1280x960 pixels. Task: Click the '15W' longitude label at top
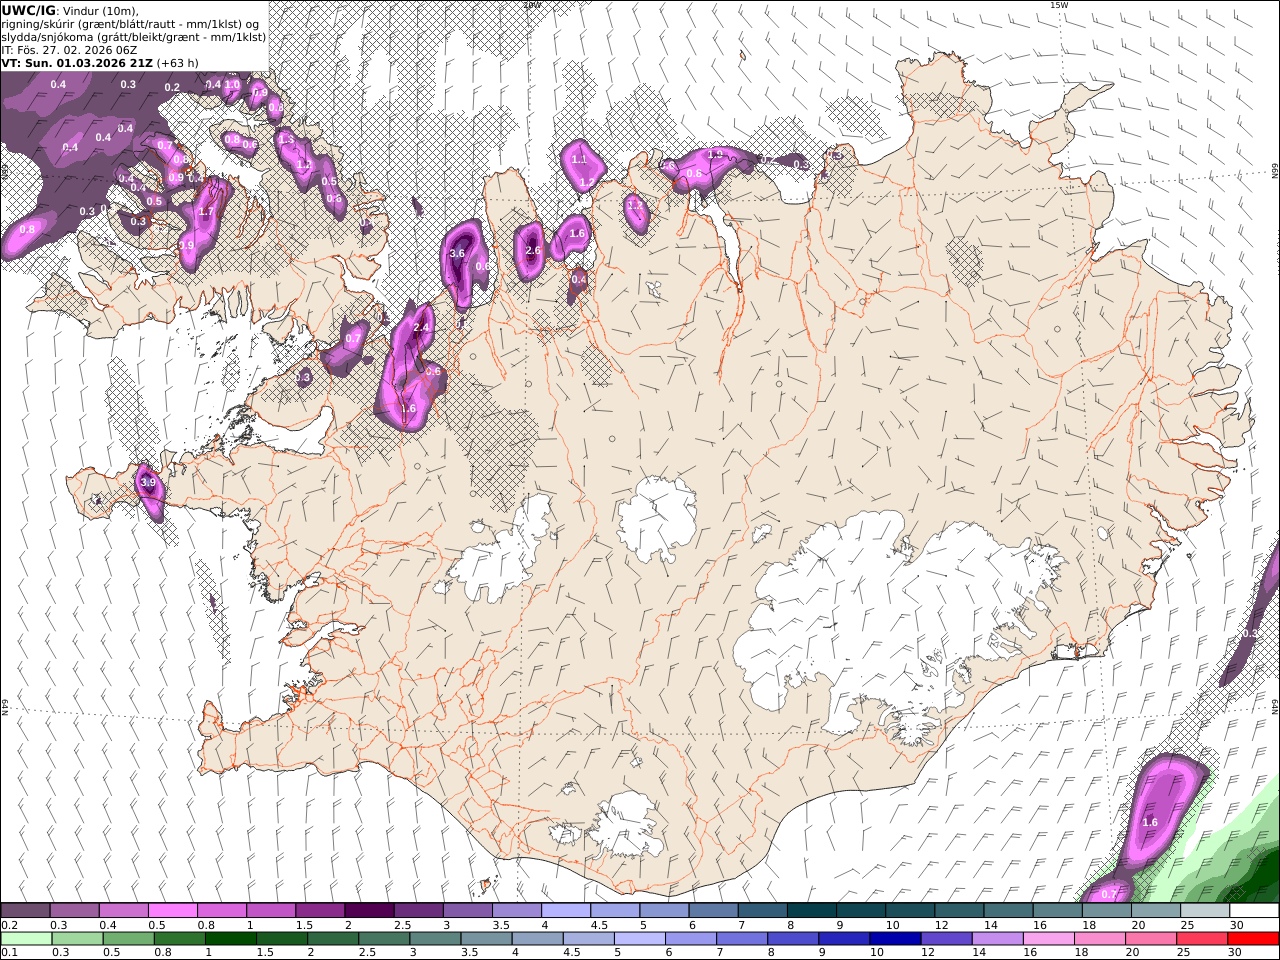coord(1059,5)
